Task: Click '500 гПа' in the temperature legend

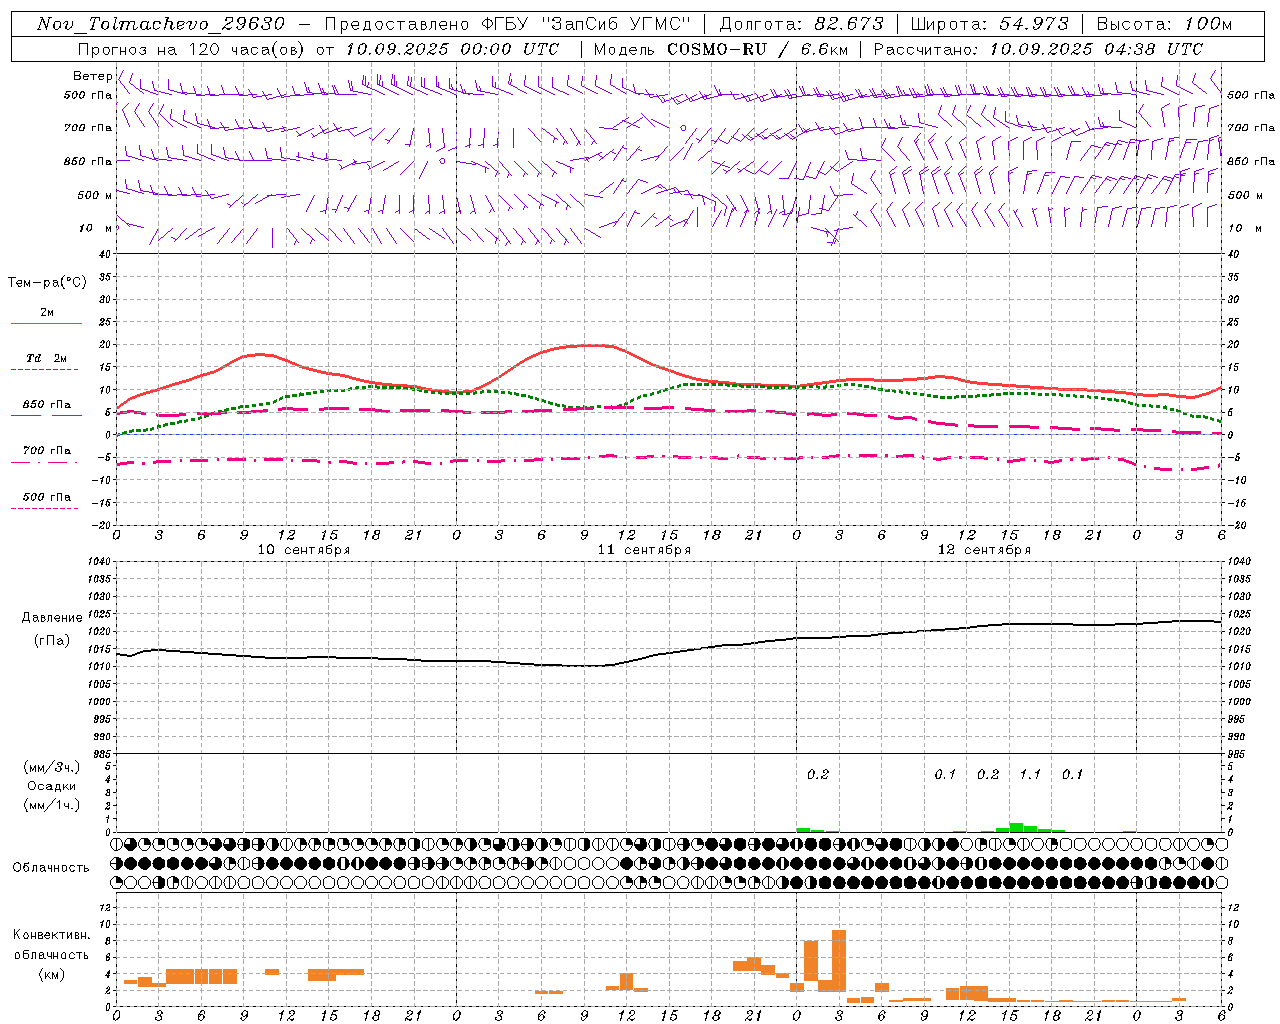Action: click(46, 497)
